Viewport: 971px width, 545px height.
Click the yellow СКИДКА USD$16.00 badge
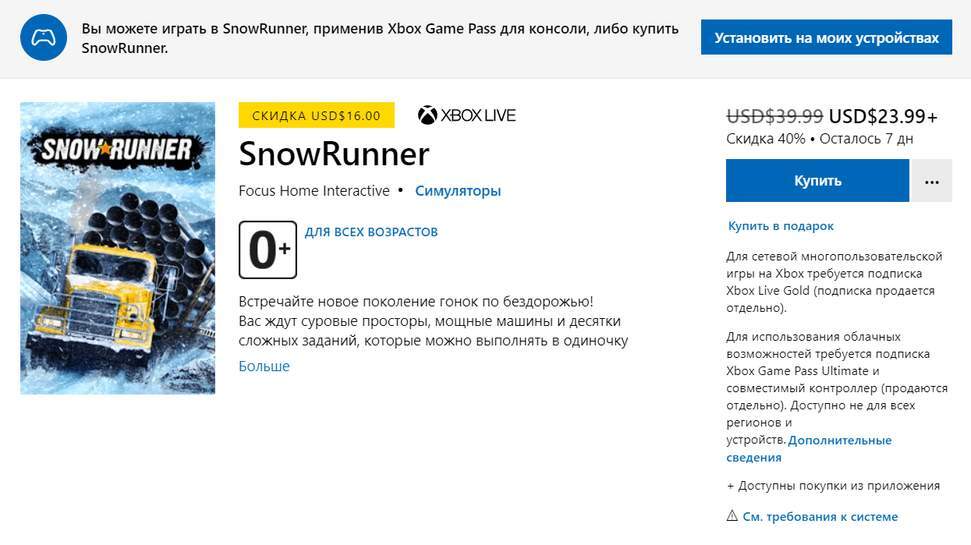316,115
